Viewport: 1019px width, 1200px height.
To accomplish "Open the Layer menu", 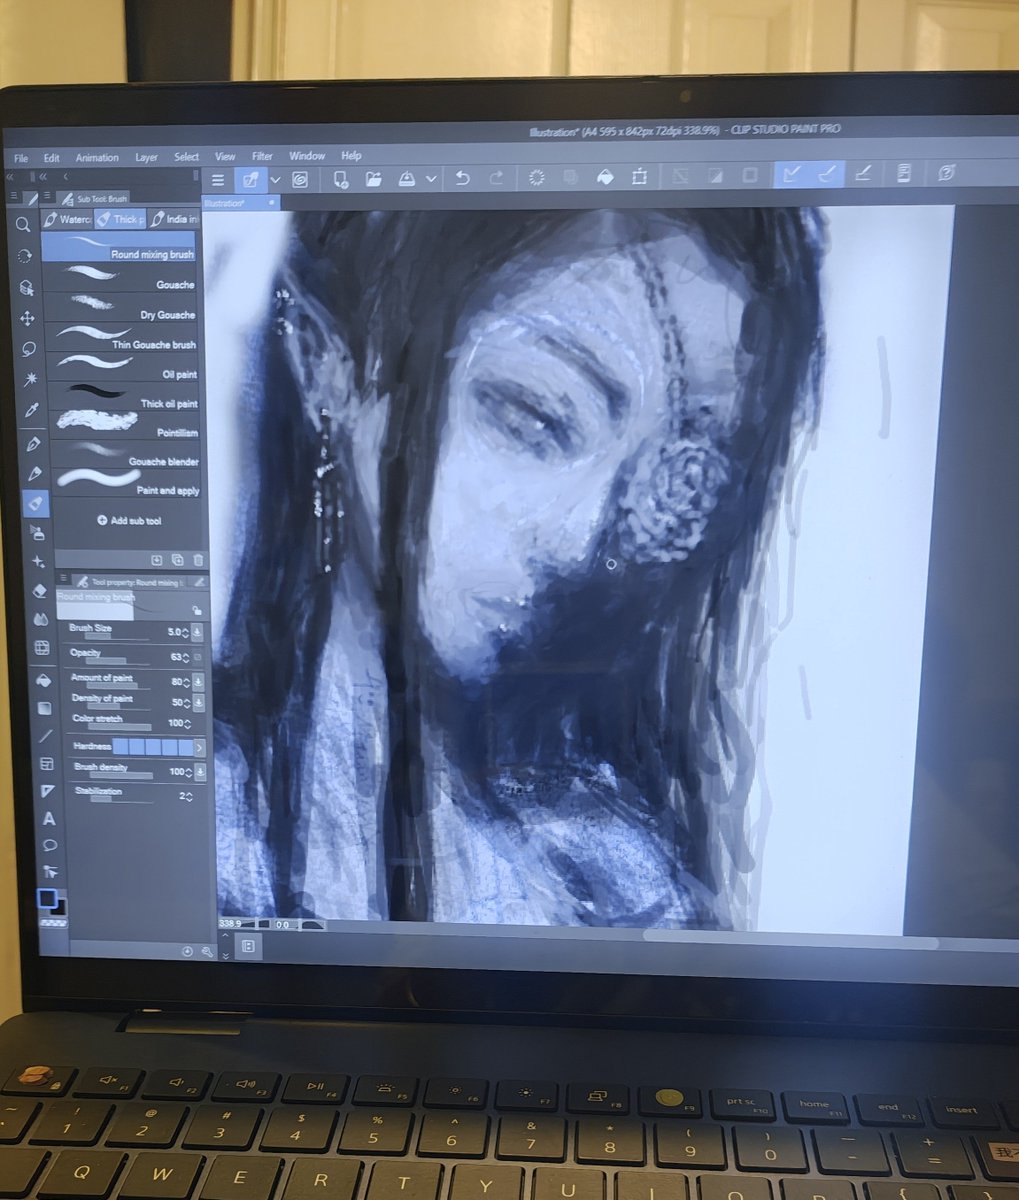I will pos(146,157).
